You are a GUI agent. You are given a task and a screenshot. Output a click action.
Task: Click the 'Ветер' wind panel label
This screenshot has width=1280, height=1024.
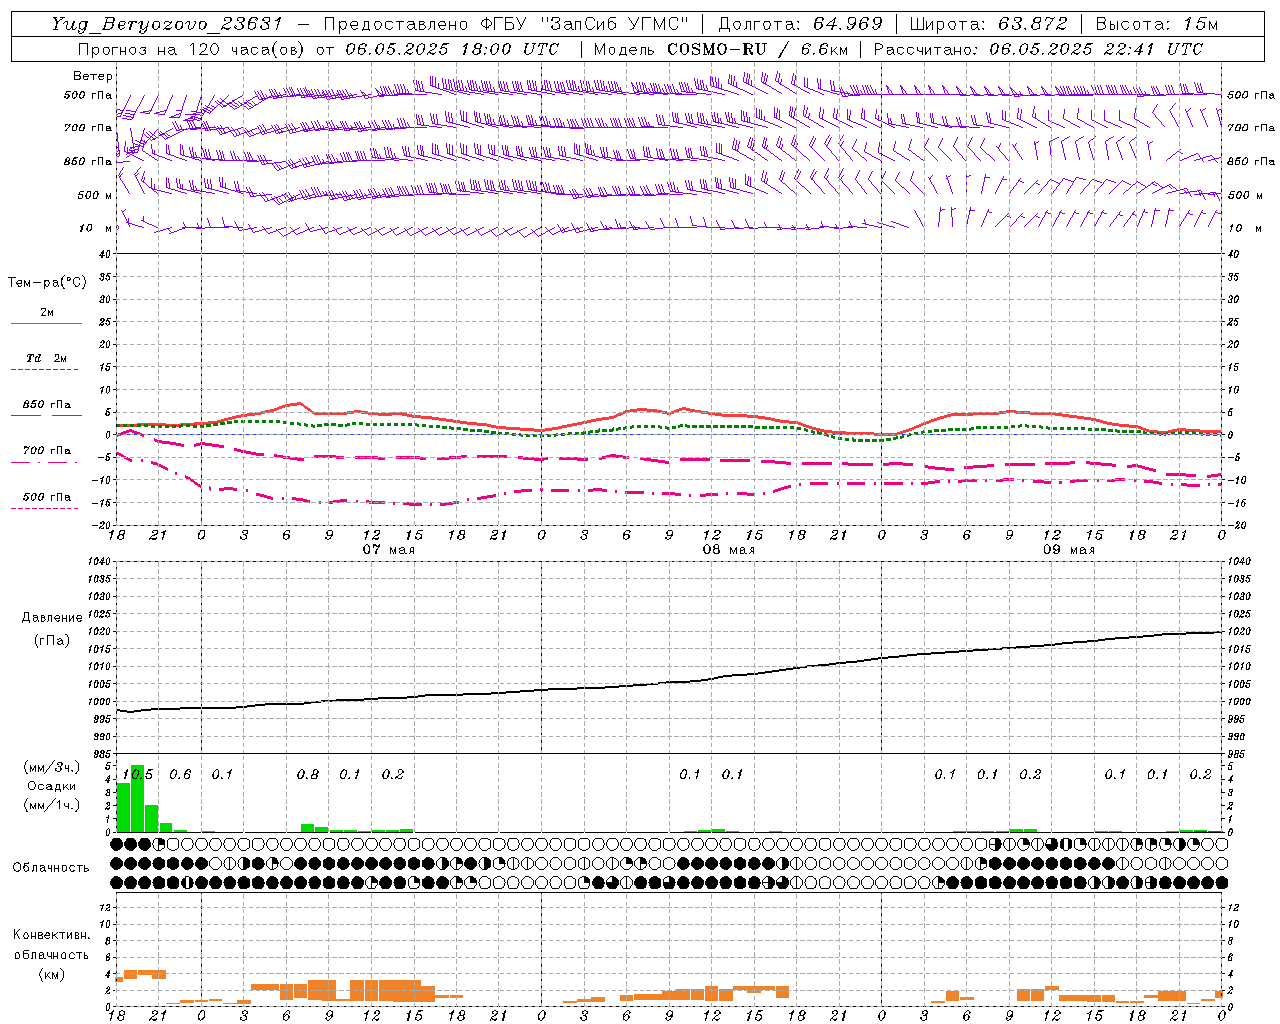[93, 76]
